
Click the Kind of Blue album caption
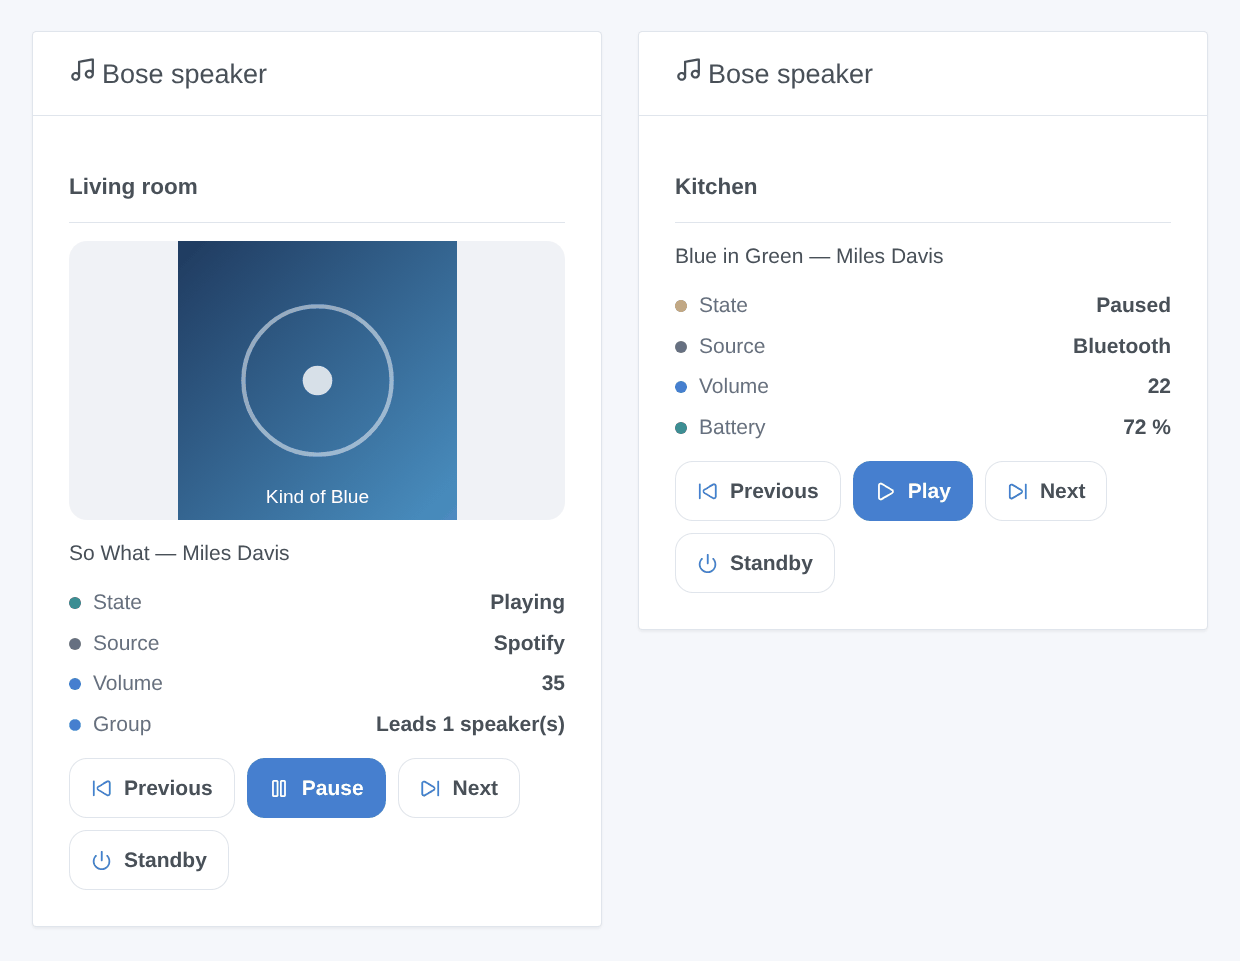(317, 497)
